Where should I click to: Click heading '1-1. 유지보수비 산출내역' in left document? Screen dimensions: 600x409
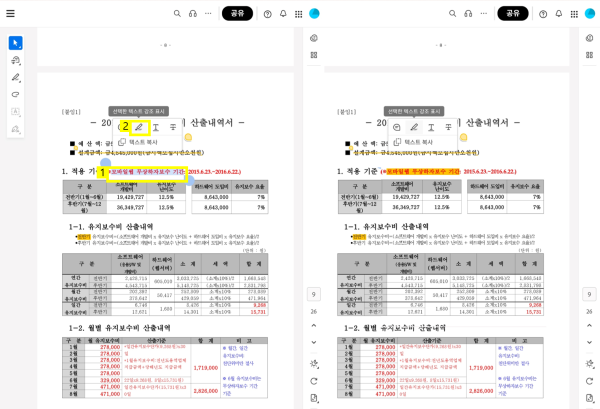click(x=111, y=227)
